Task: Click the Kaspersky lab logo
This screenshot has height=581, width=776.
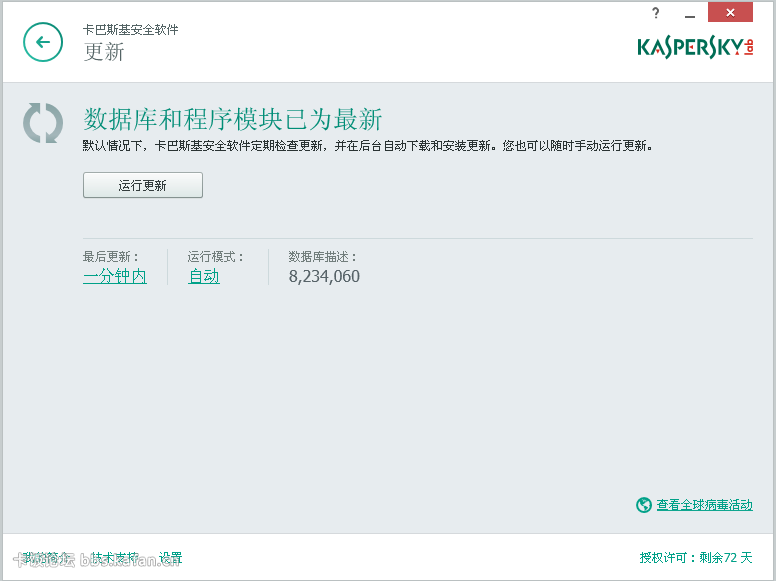Action: (695, 48)
